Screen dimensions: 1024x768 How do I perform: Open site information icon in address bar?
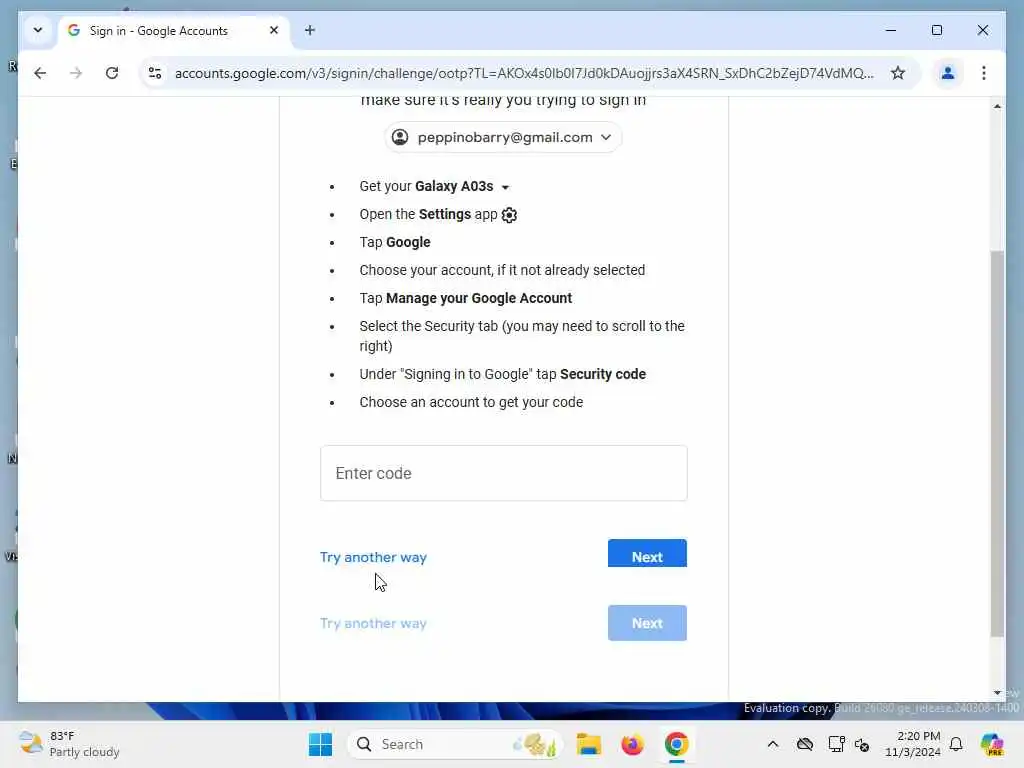155,73
